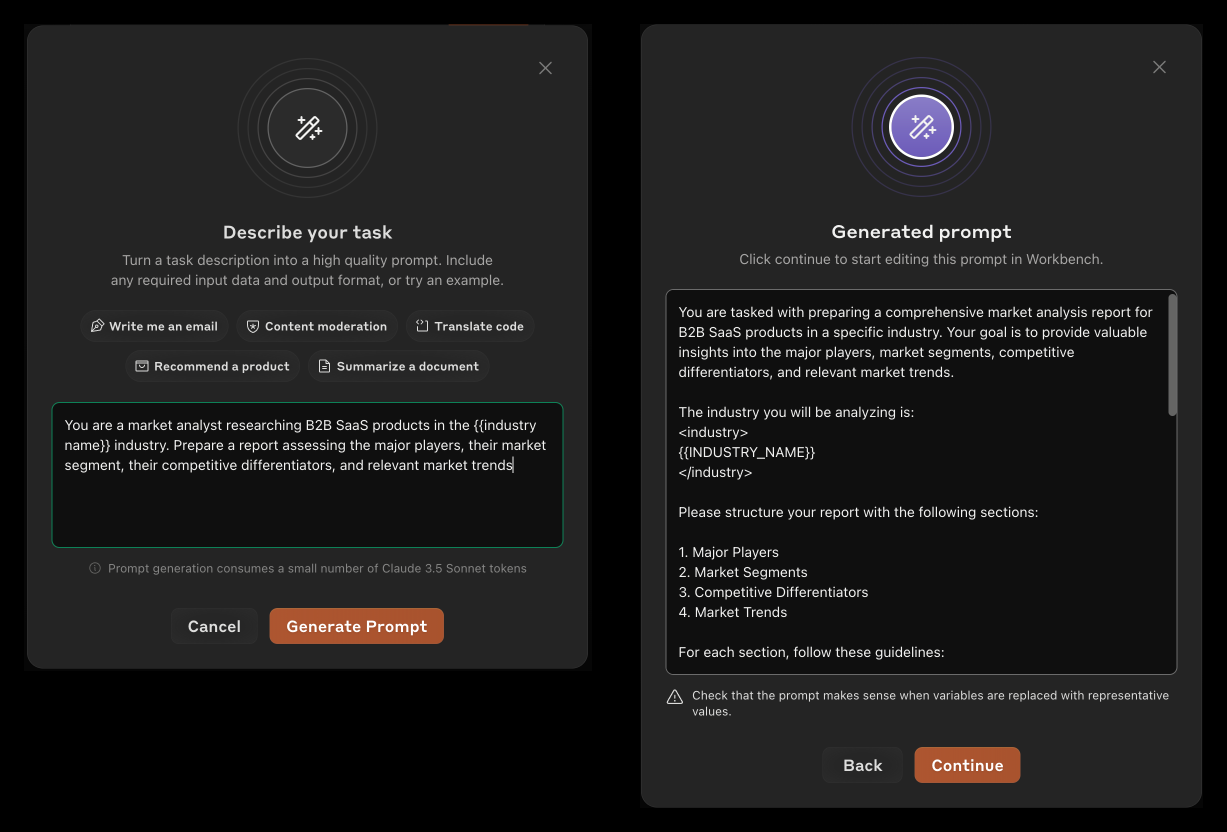This screenshot has width=1227, height=832.
Task: Click the warning triangle icon next to the variables notice
Action: [x=675, y=697]
